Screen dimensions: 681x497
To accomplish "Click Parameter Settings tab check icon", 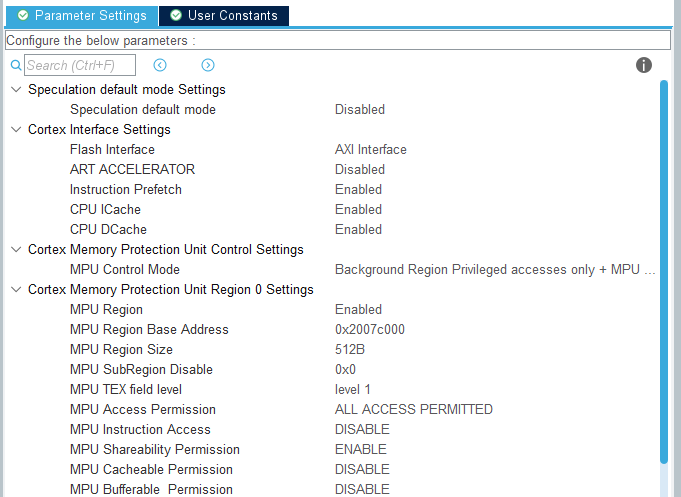I will 23,15.
